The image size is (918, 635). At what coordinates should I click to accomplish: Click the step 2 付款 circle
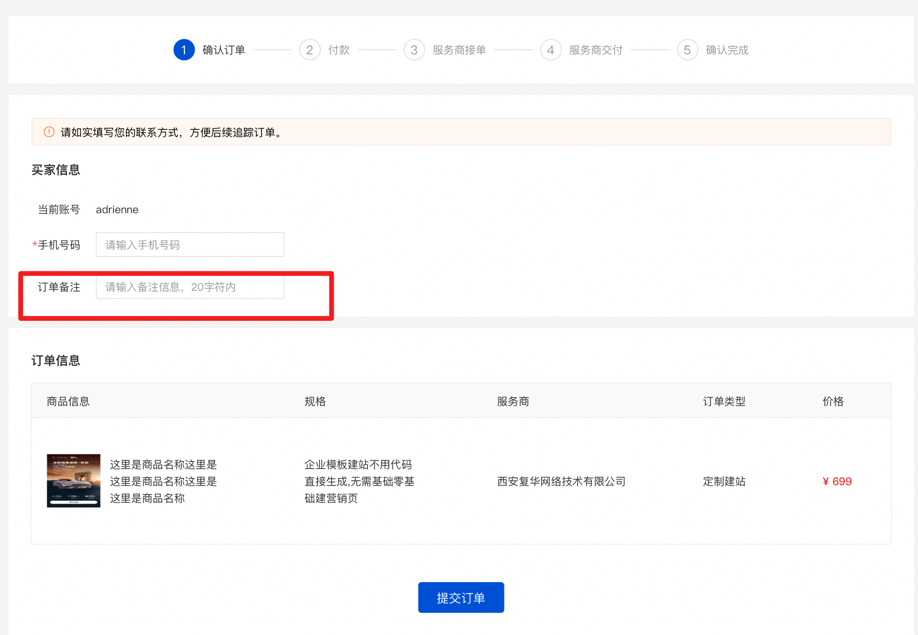(x=310, y=50)
